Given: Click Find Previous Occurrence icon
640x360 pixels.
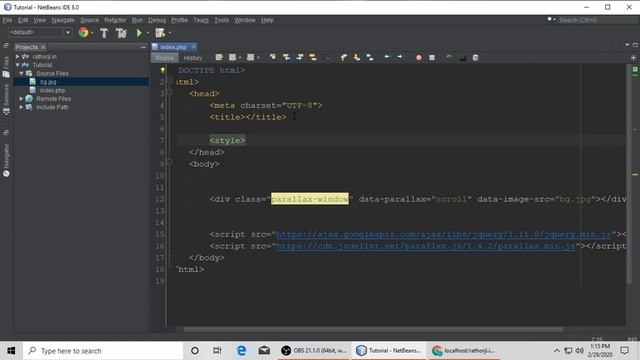Looking at the screenshot, I should pos(286,58).
